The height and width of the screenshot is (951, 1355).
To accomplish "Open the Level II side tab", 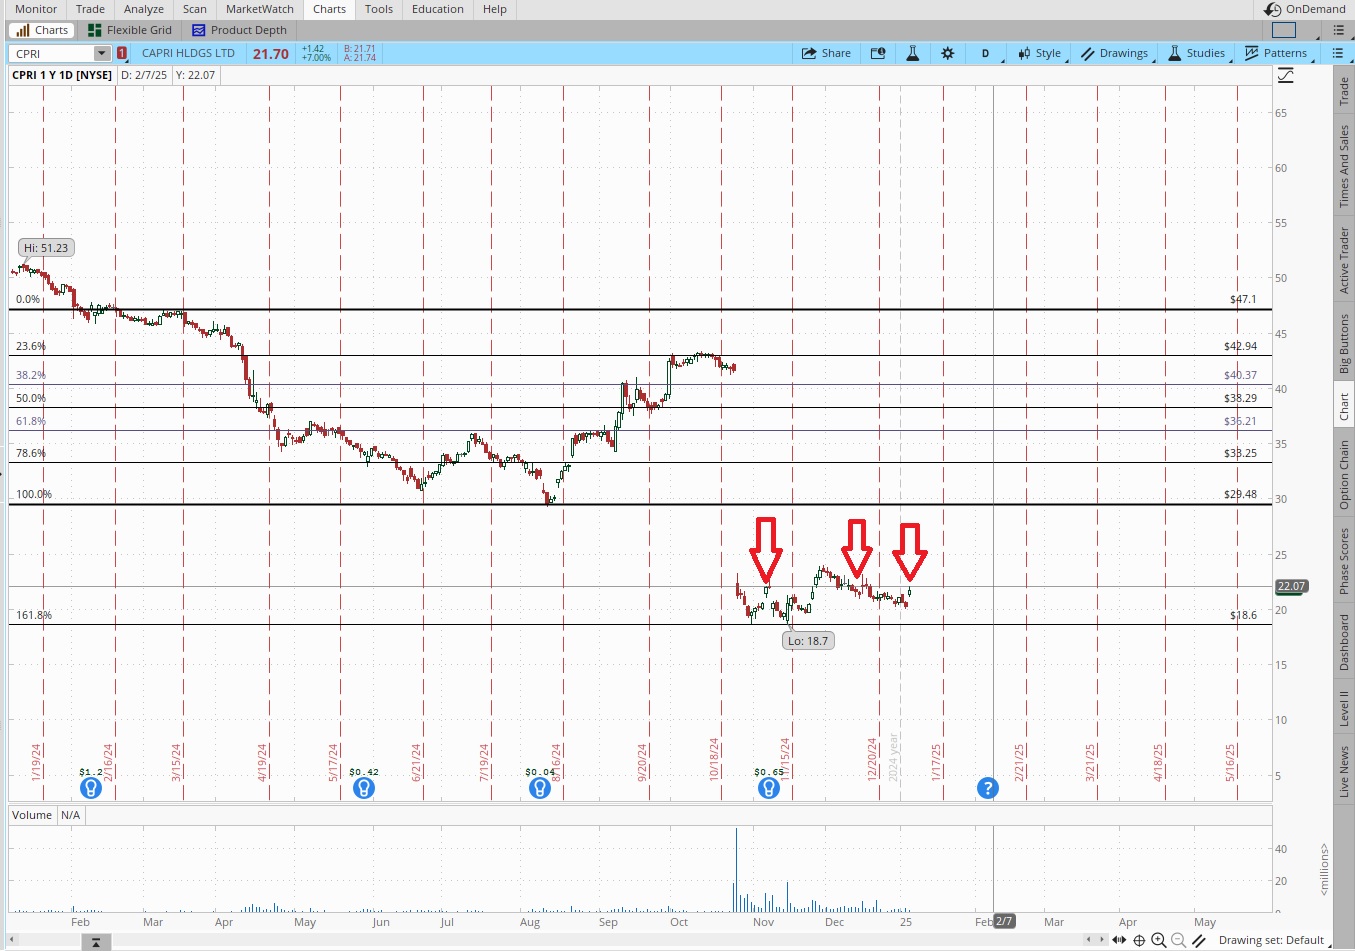I will [x=1344, y=708].
